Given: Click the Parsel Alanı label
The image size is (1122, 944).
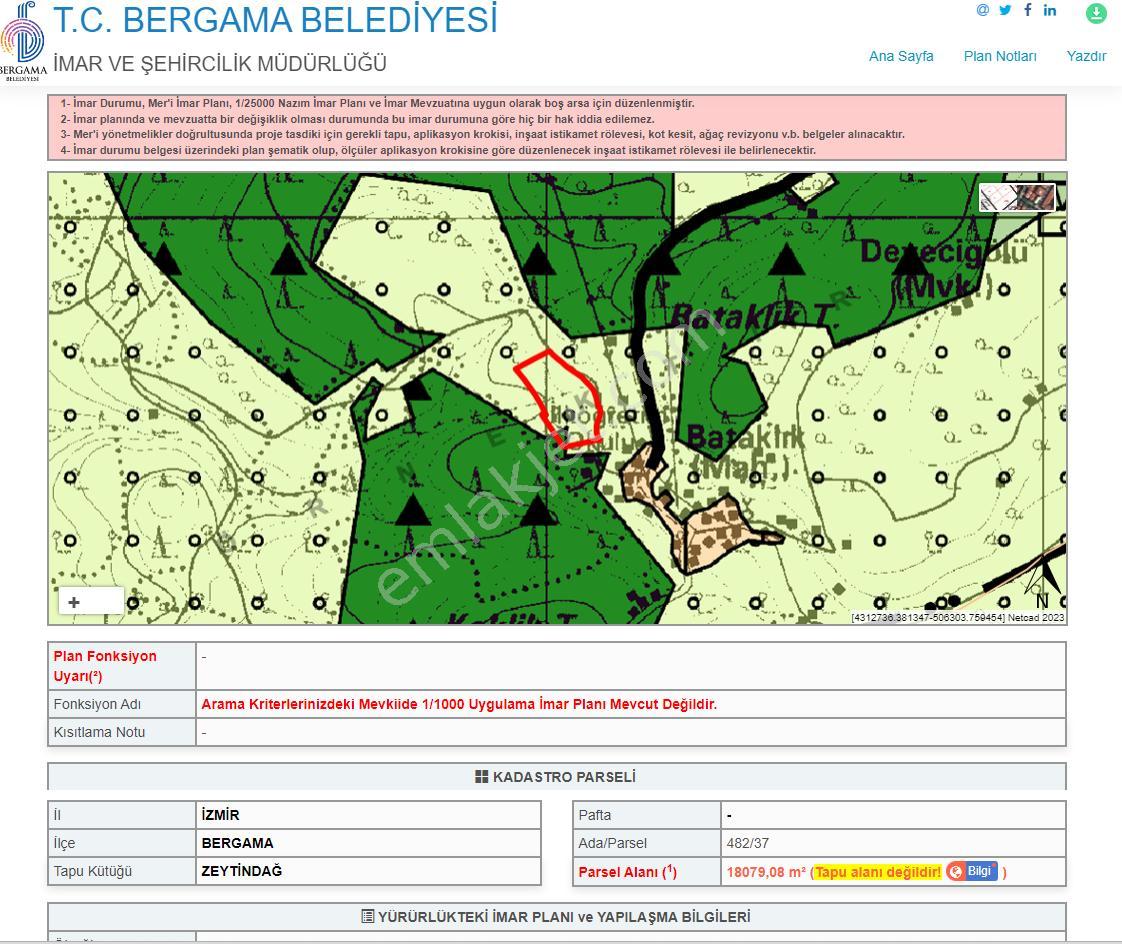Looking at the screenshot, I should tap(628, 872).
